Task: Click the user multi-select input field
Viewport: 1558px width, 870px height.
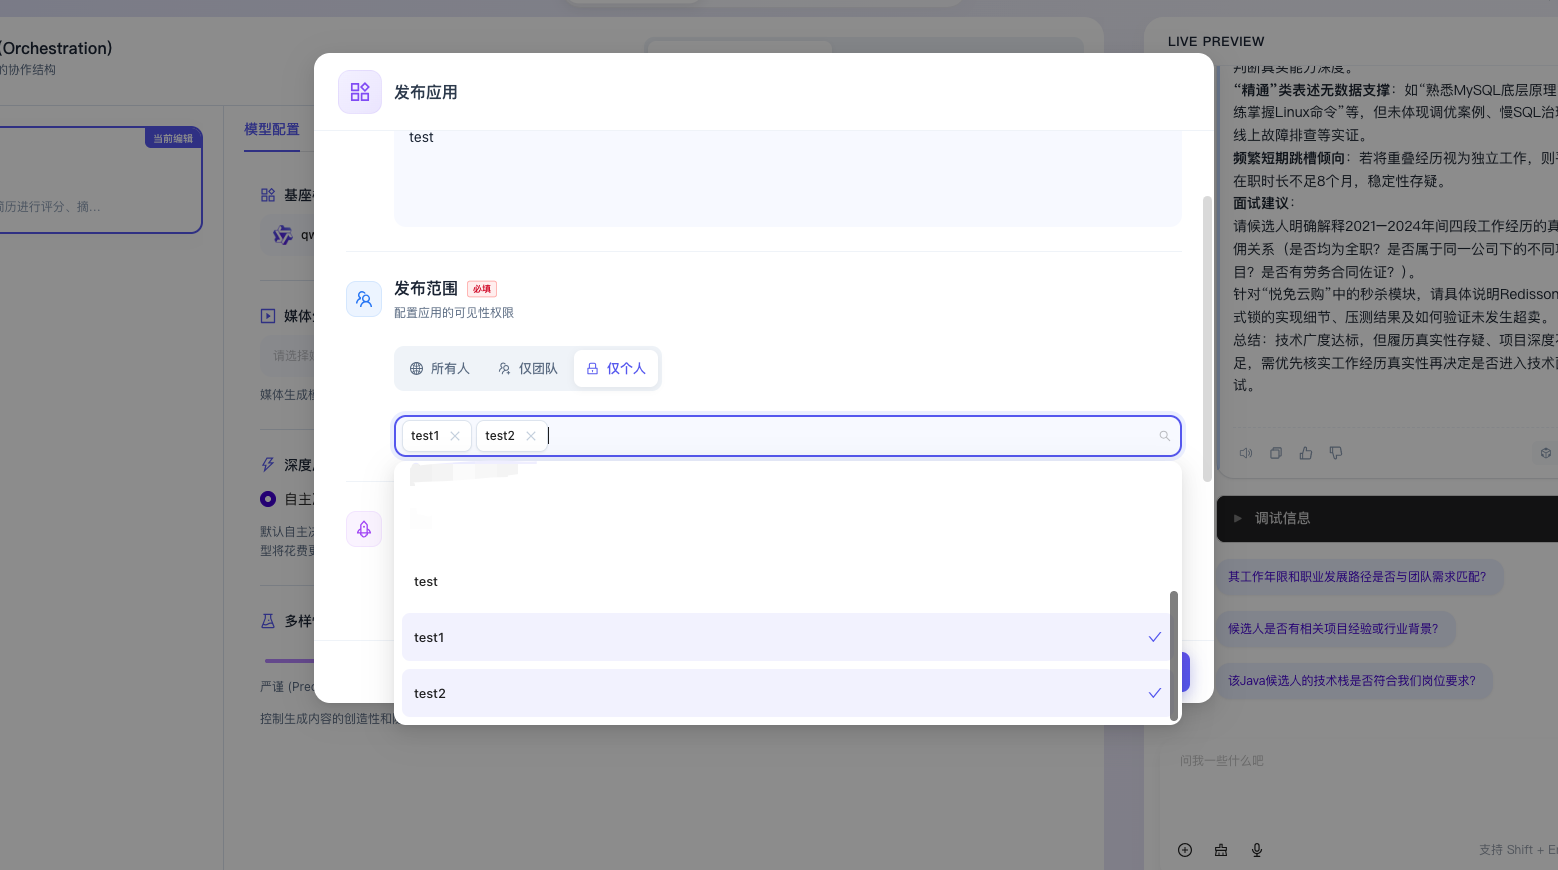Action: tap(850, 436)
